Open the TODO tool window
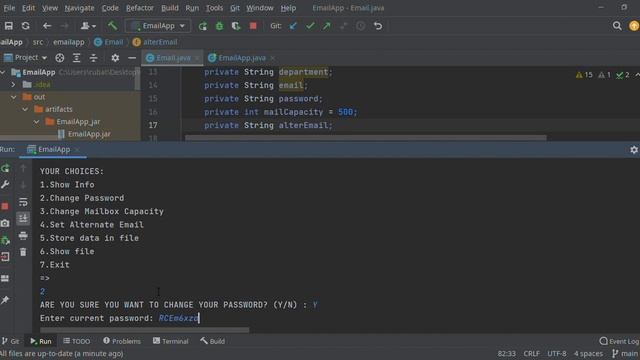This screenshot has width=640, height=360. 77,341
